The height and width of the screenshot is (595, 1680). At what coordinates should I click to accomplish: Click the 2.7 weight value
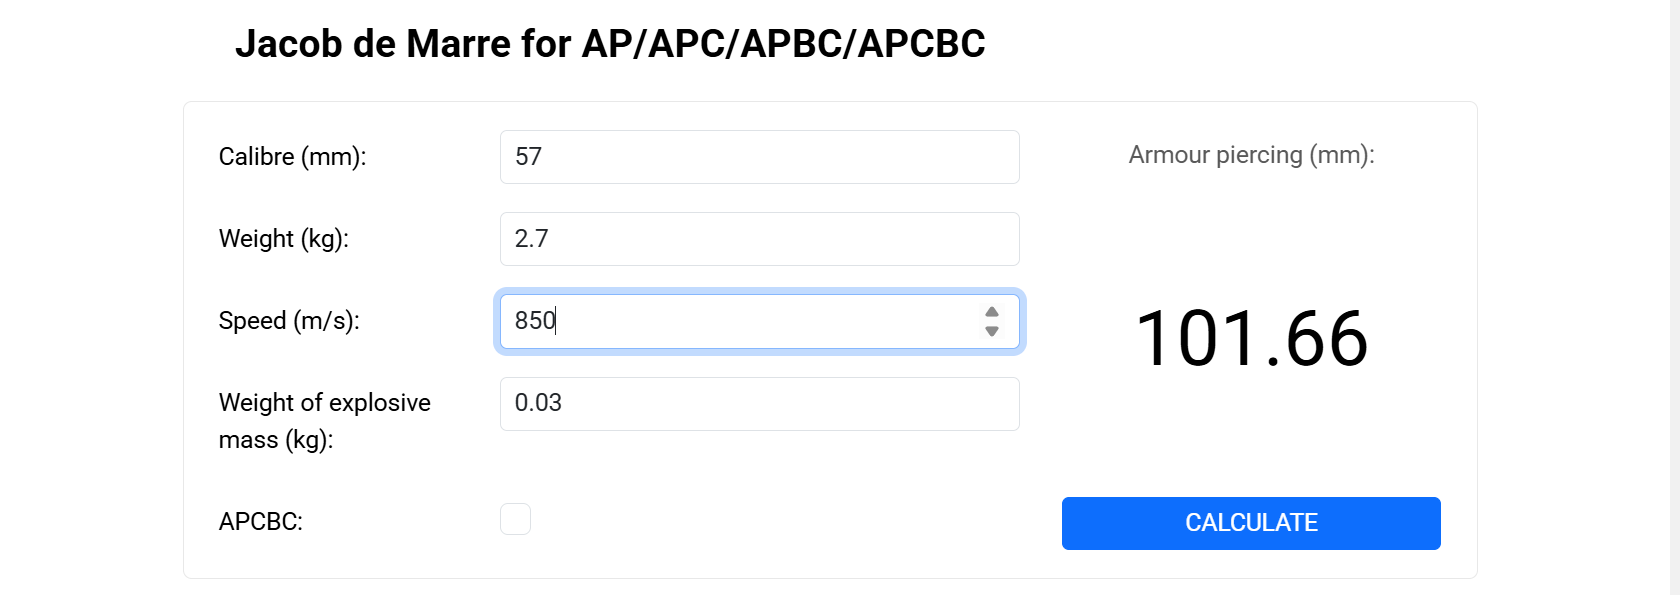tap(531, 239)
